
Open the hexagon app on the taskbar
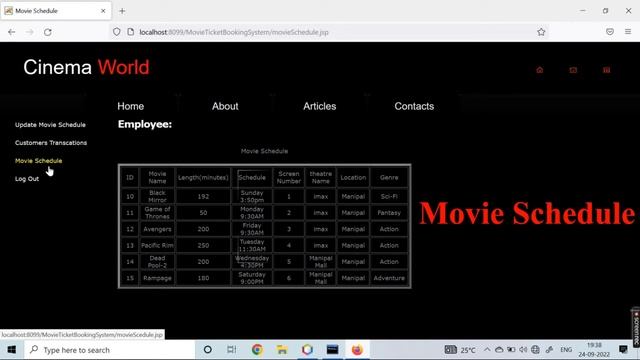click(x=307, y=350)
